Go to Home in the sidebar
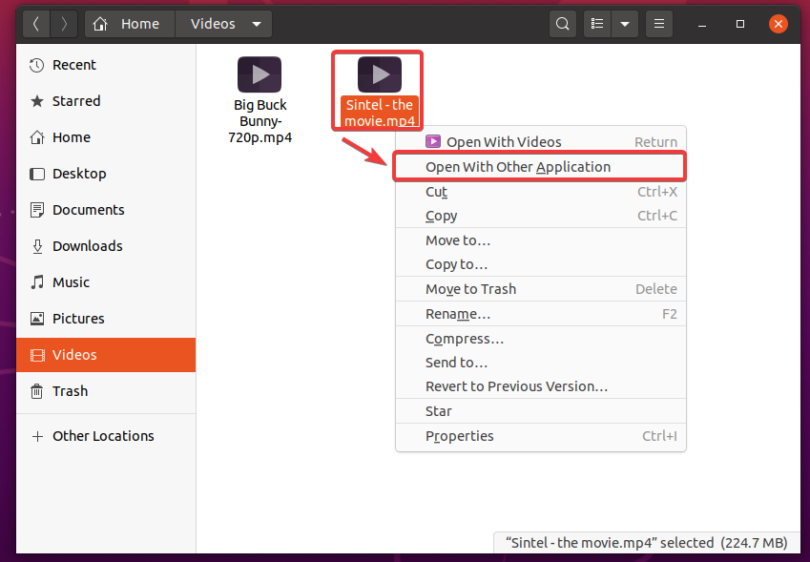Viewport: 810px width, 562px height. (x=106, y=137)
